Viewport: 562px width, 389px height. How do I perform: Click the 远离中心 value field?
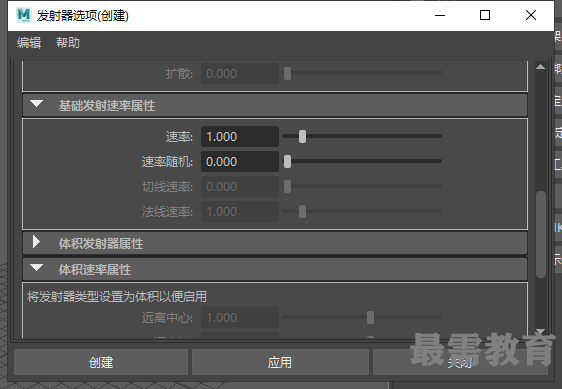pyautogui.click(x=240, y=318)
